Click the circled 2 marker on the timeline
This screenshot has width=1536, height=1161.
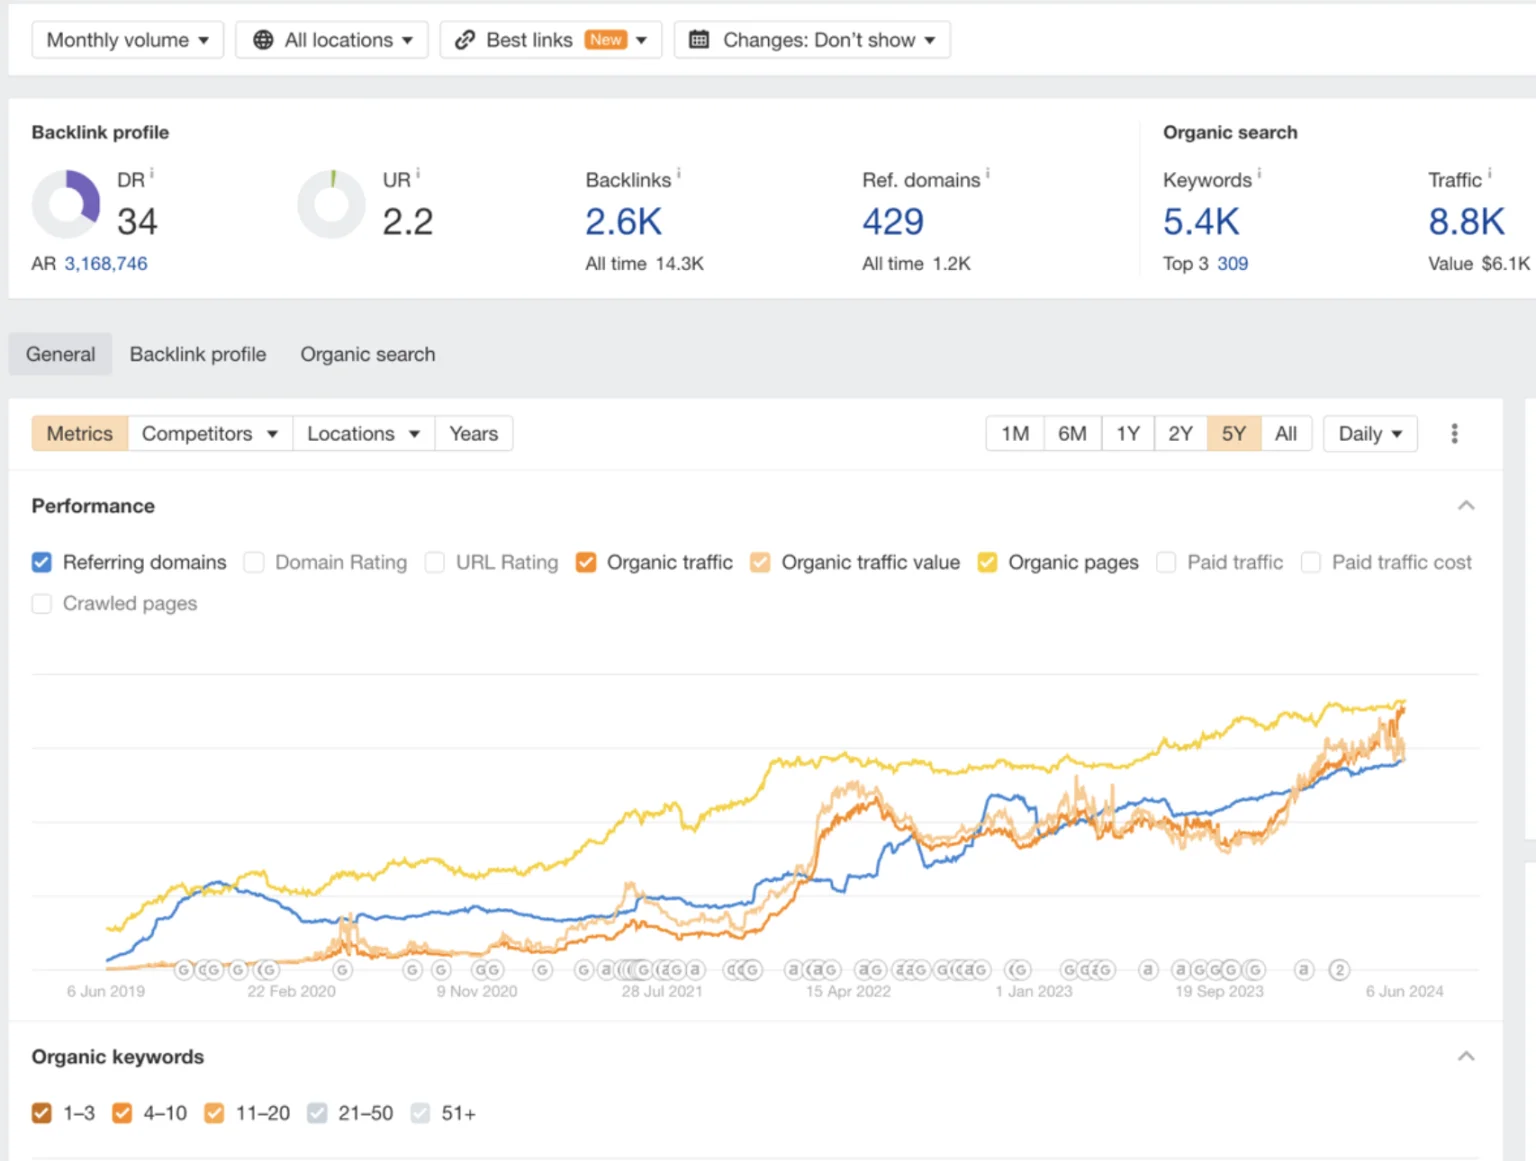[1339, 970]
